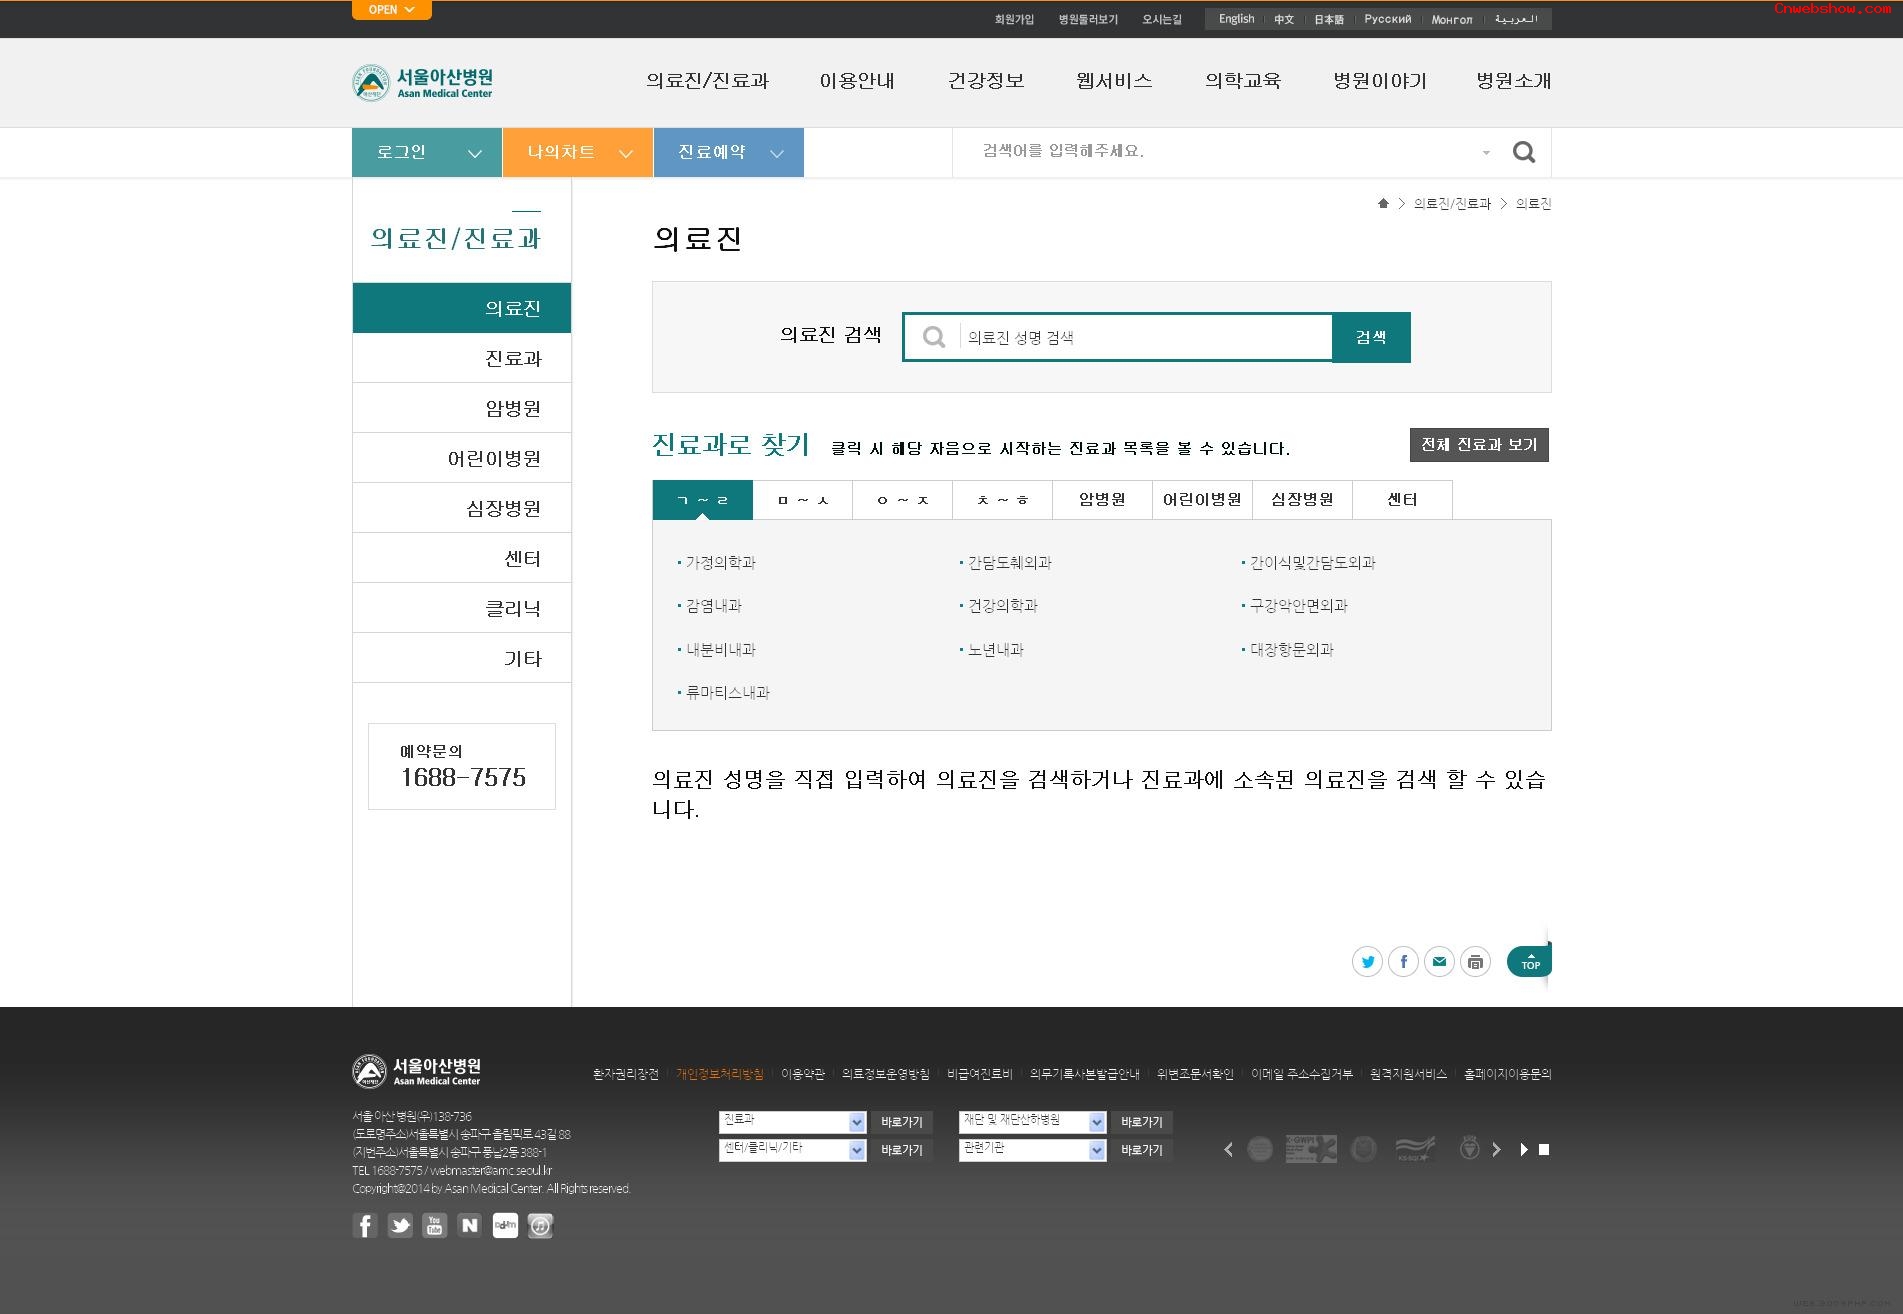The image size is (1903, 1314).
Task: Click the first round certification badge in the footer
Action: (x=1260, y=1149)
